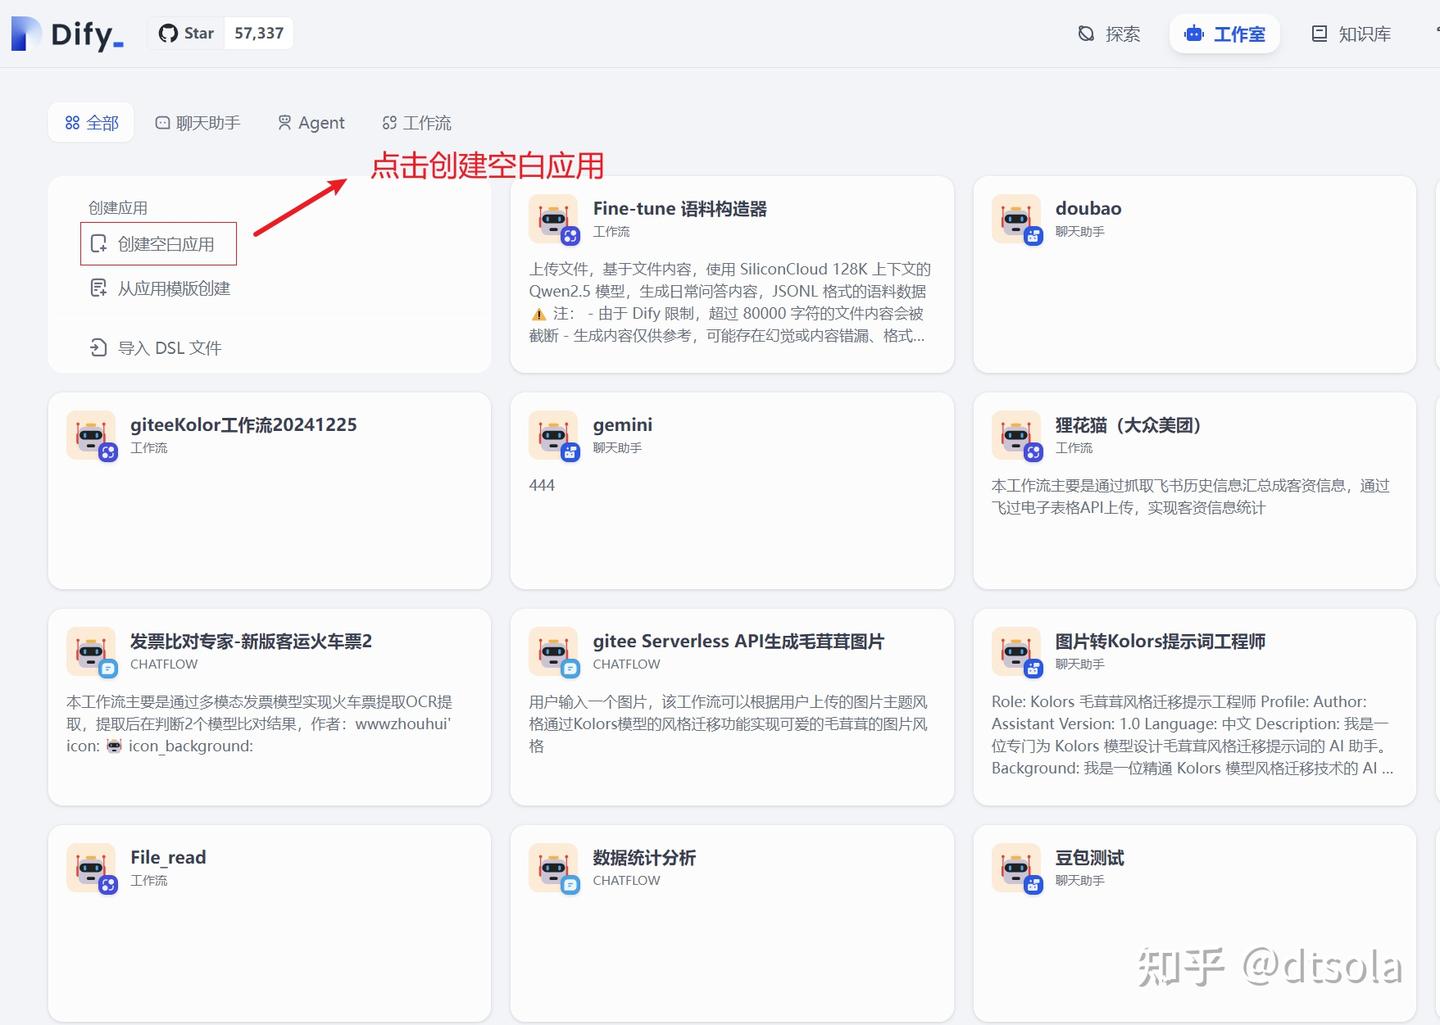Switch to the 探索 tab
Viewport: 1440px width, 1025px height.
click(x=1109, y=34)
